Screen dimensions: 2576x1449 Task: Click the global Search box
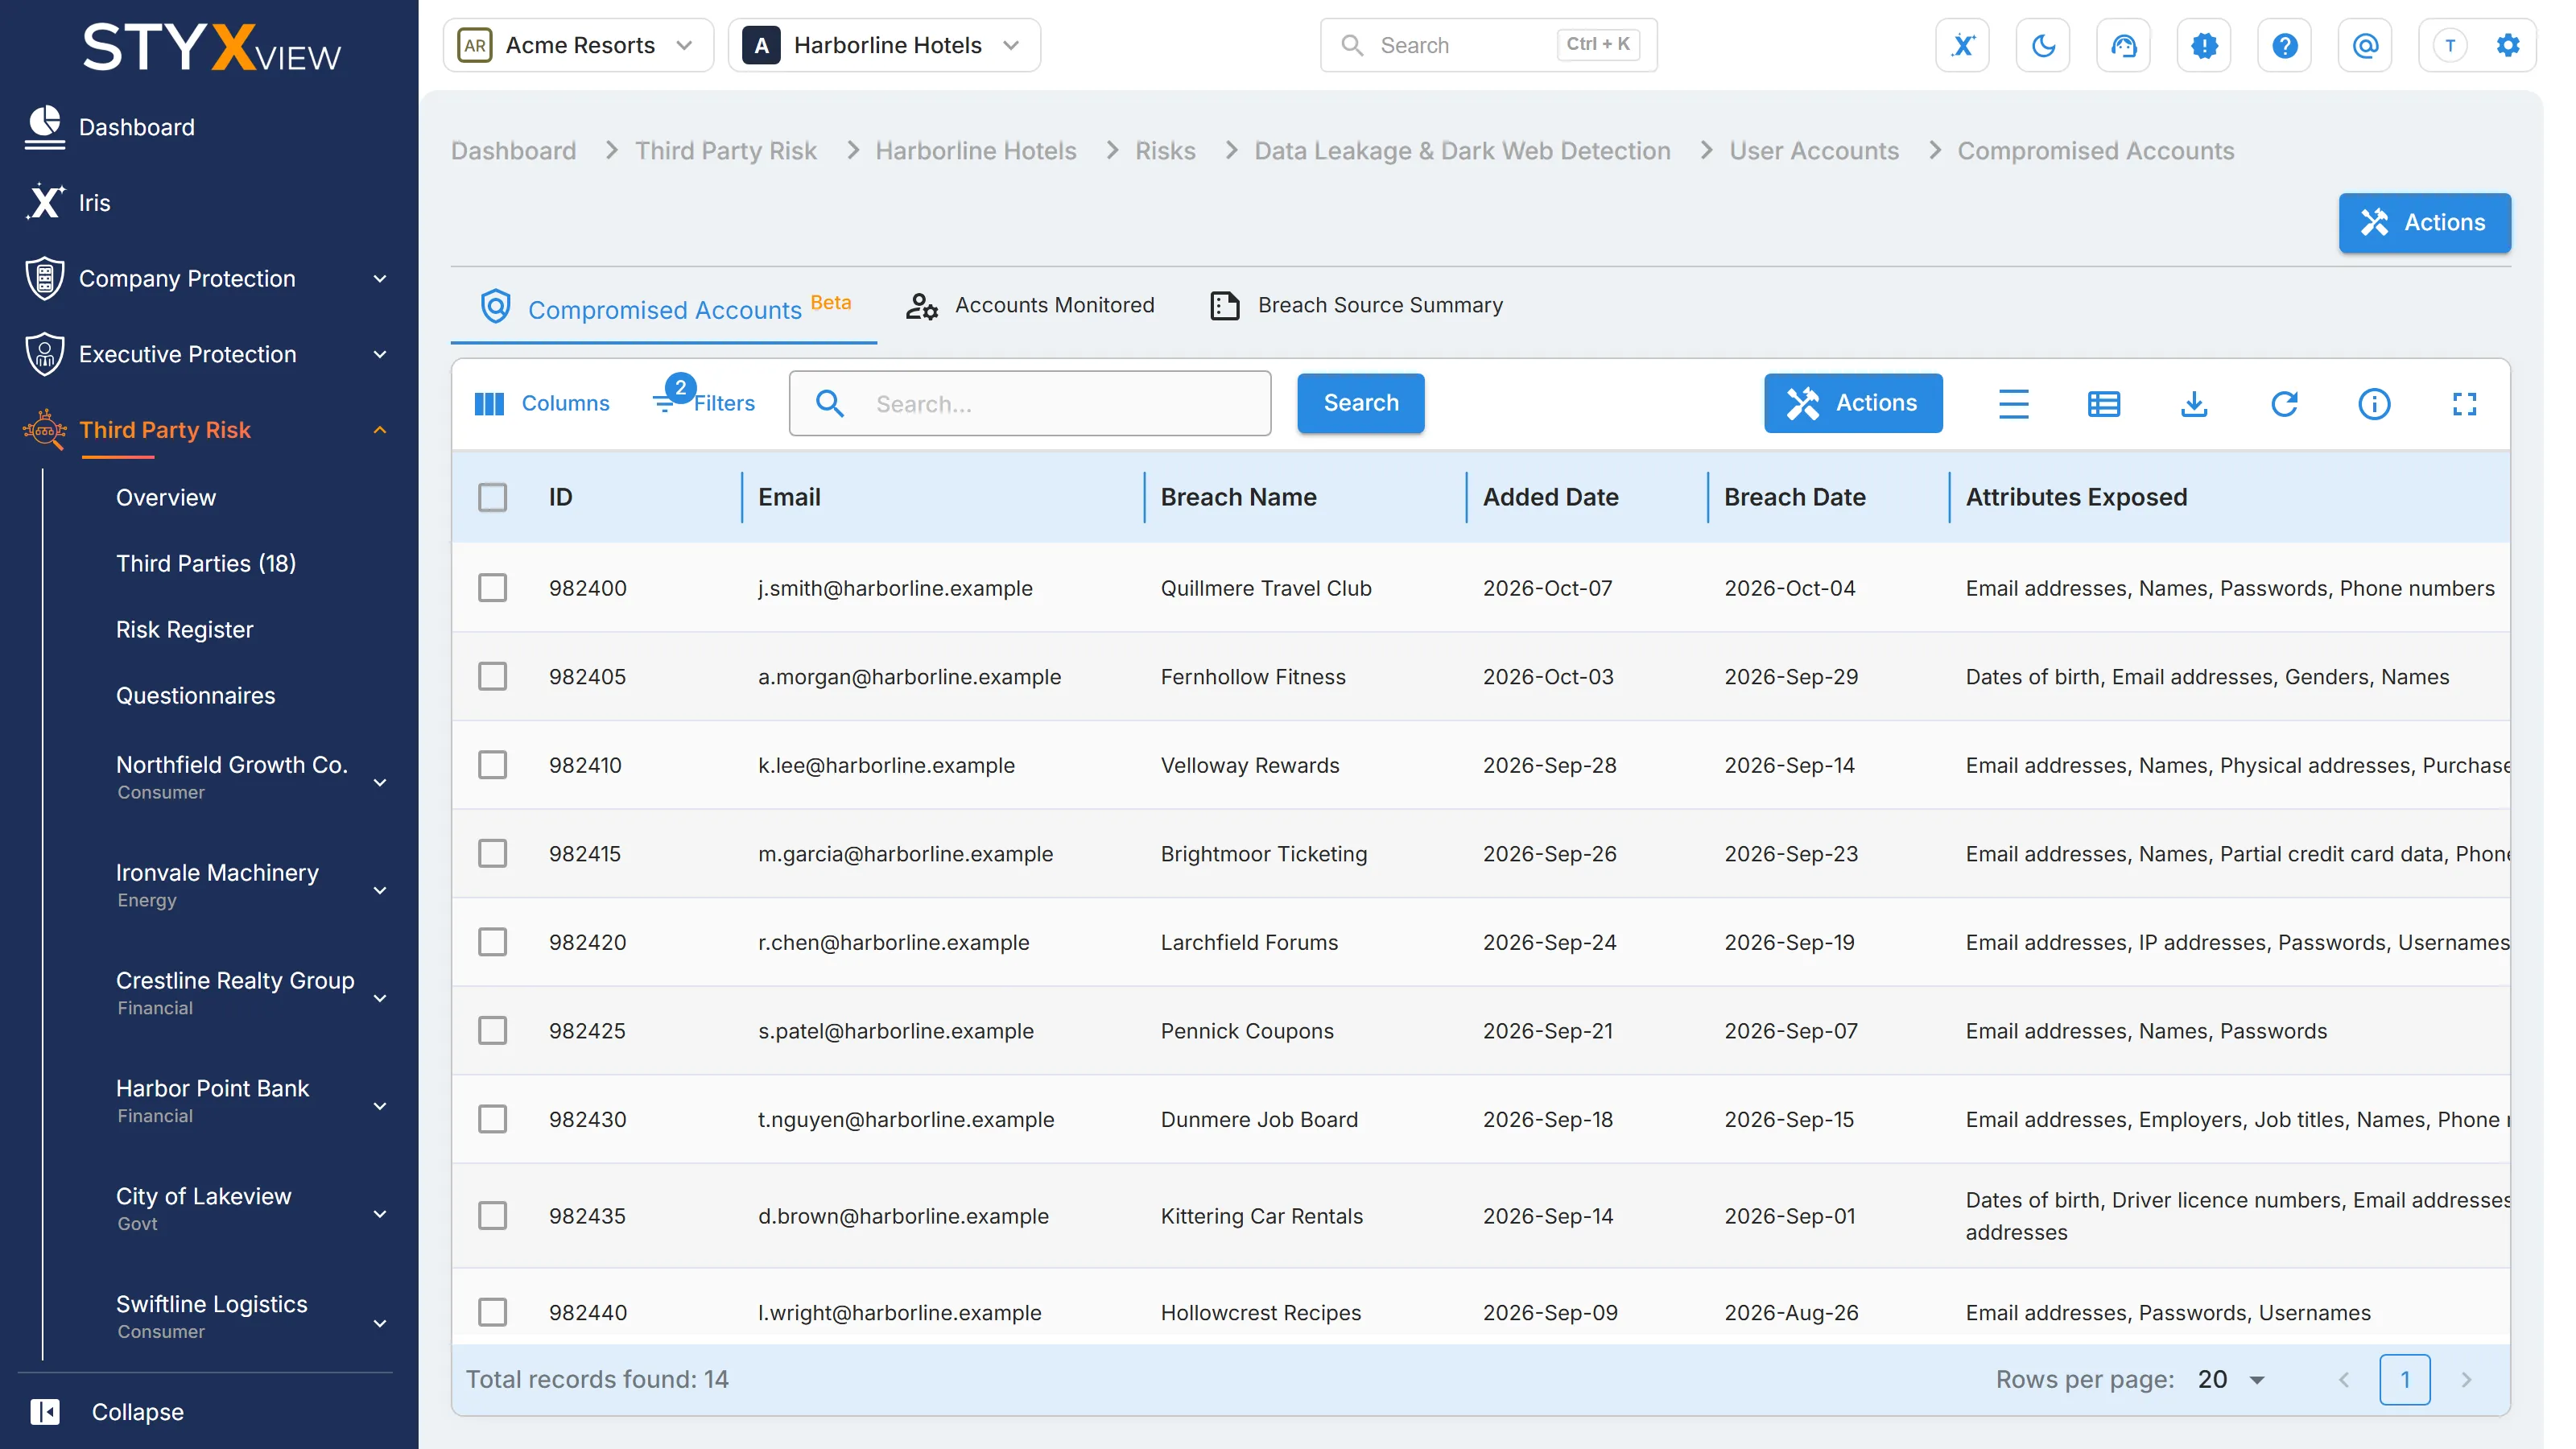tap(1488, 45)
